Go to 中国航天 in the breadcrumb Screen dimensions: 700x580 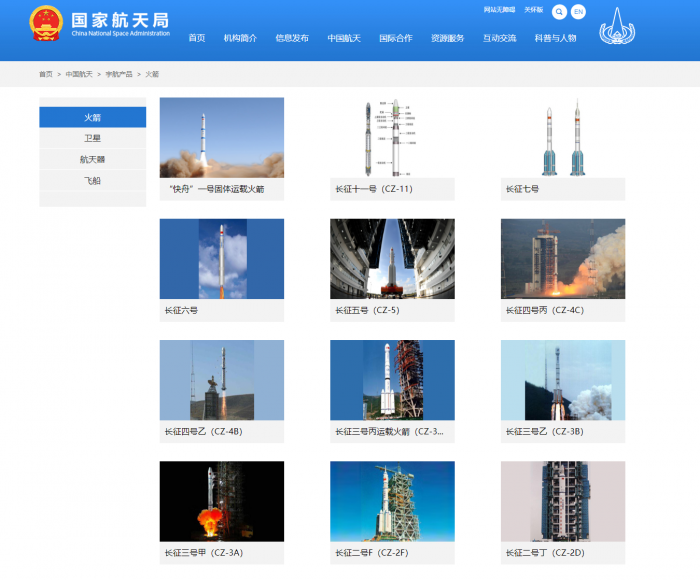79,74
